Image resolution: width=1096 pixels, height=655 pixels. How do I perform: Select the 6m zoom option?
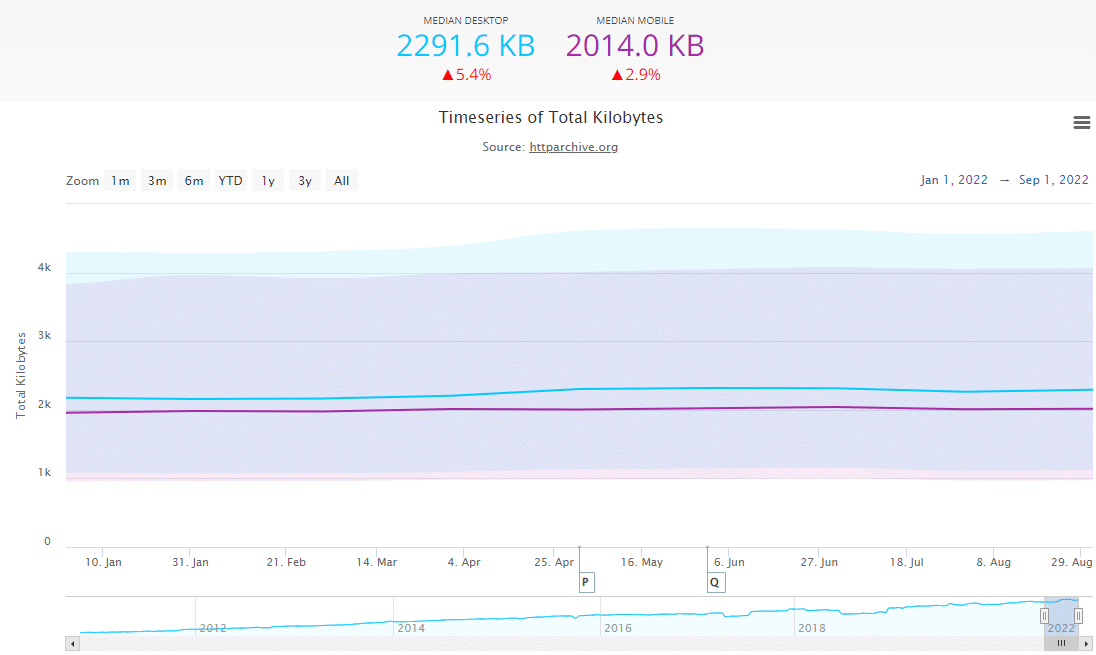194,181
